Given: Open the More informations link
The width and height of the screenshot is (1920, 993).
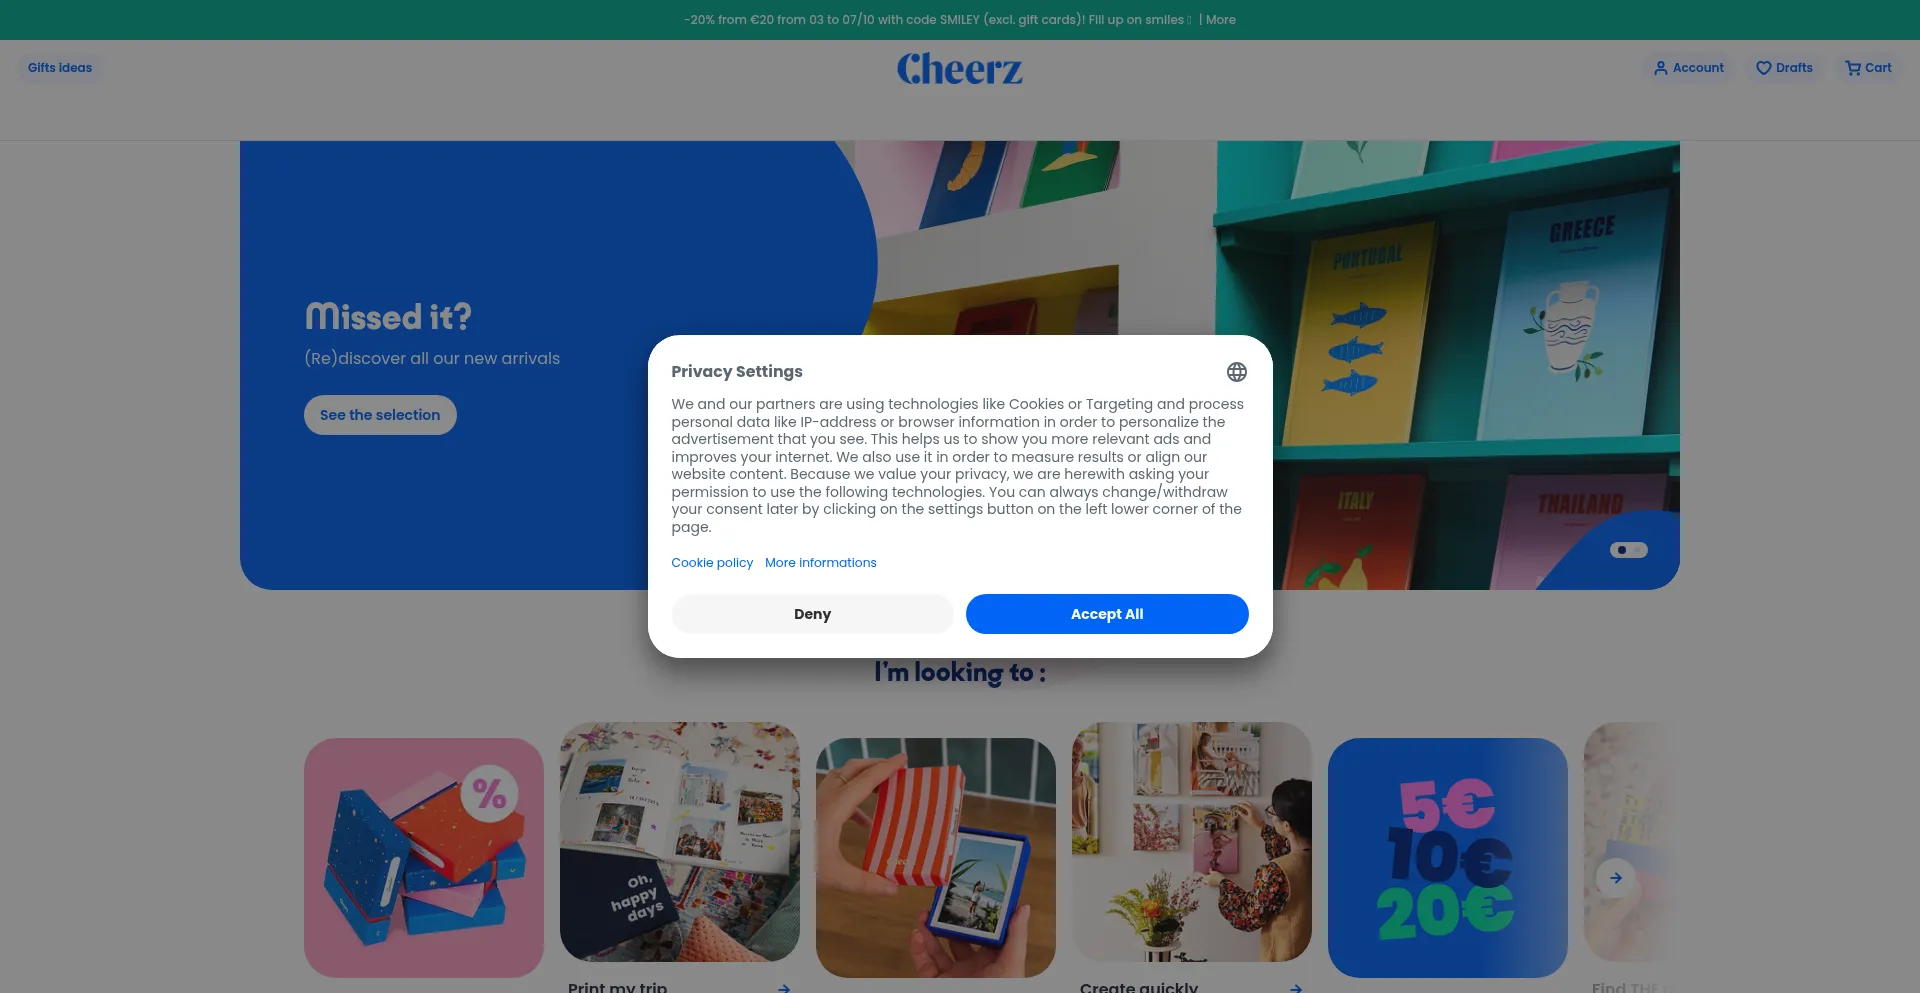Looking at the screenshot, I should point(821,563).
